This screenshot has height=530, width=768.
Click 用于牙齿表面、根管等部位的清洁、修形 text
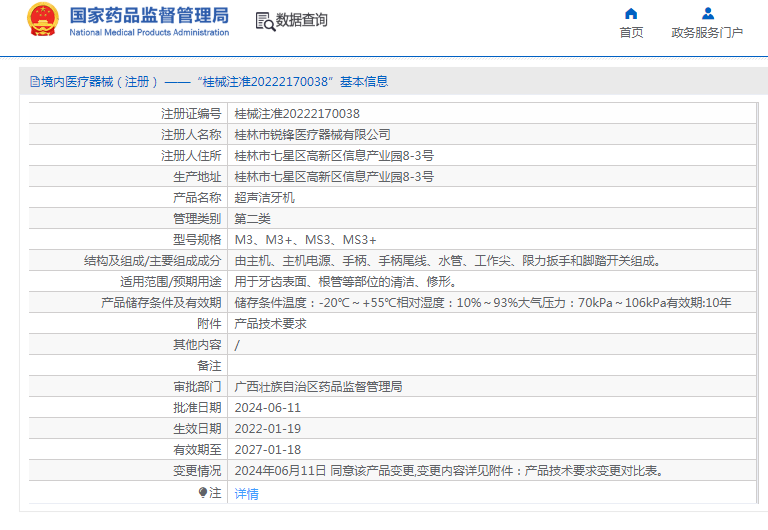(346, 282)
